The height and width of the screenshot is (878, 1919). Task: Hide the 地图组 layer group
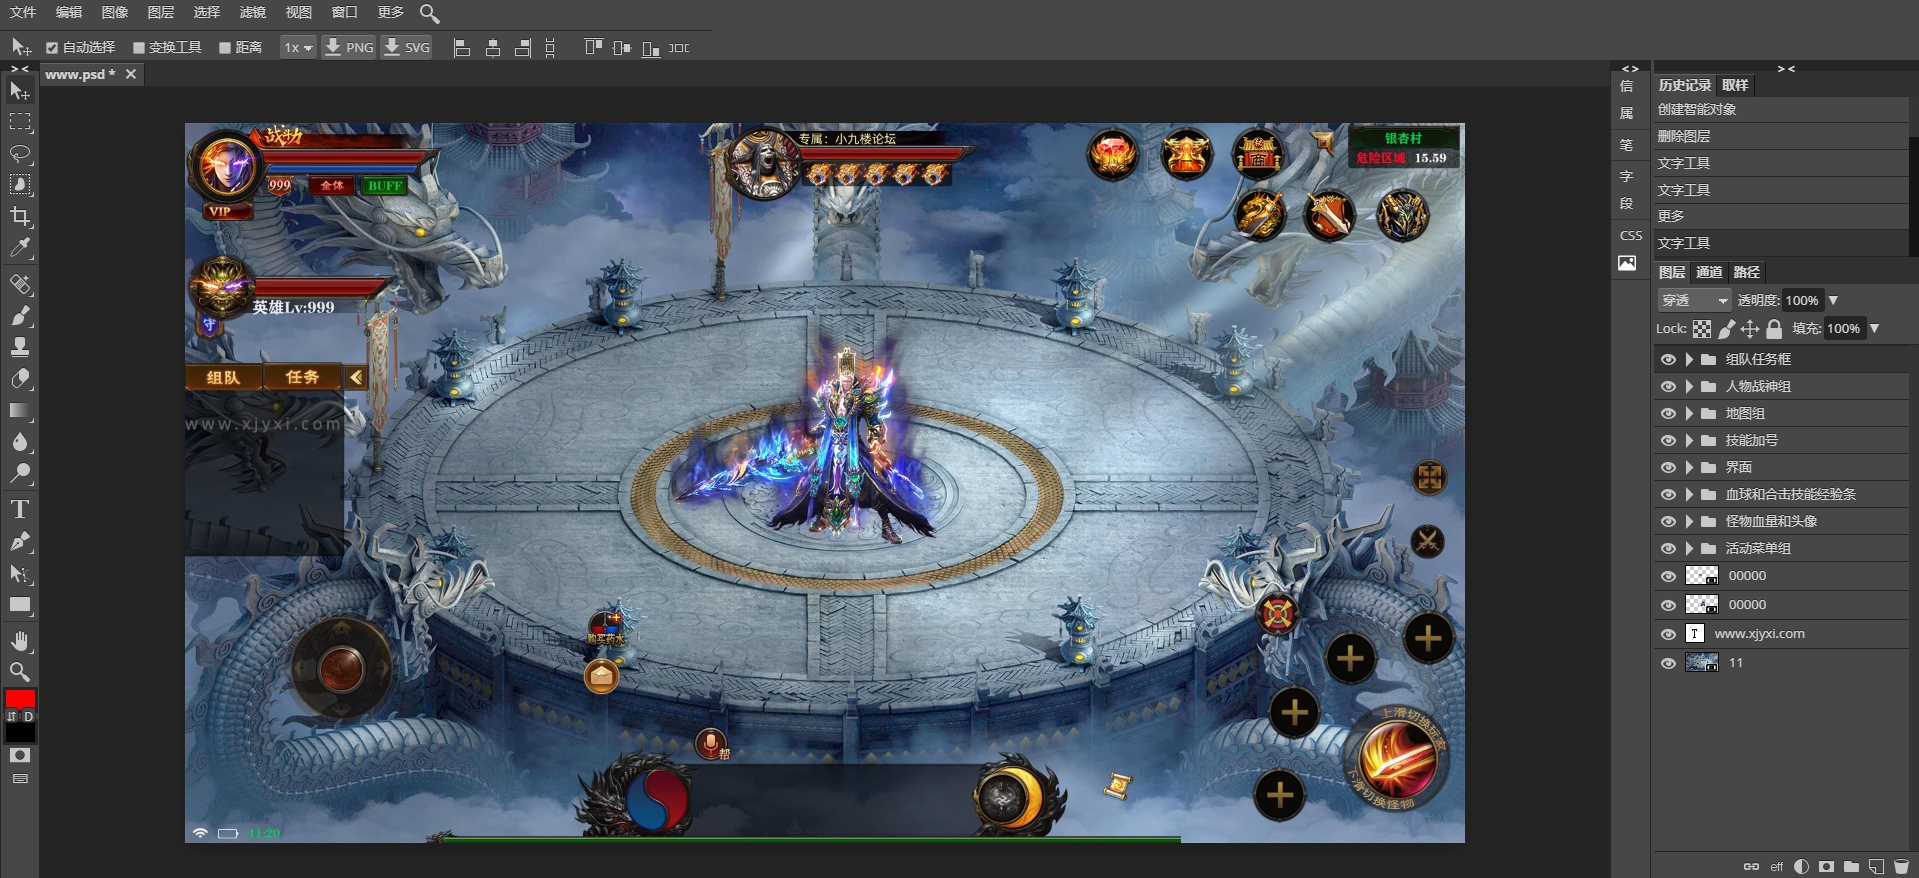(x=1667, y=413)
